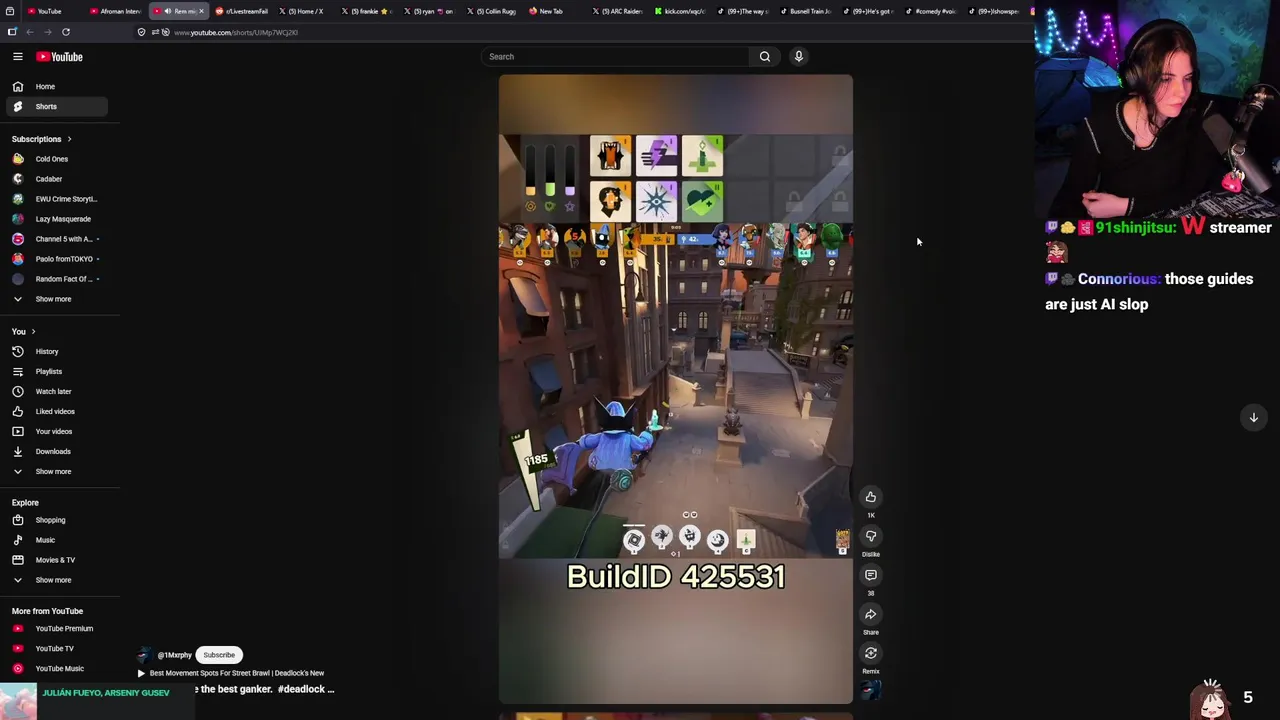The image size is (1280, 720).
Task: Open the Random Fact Of subscription
Action: (57, 279)
